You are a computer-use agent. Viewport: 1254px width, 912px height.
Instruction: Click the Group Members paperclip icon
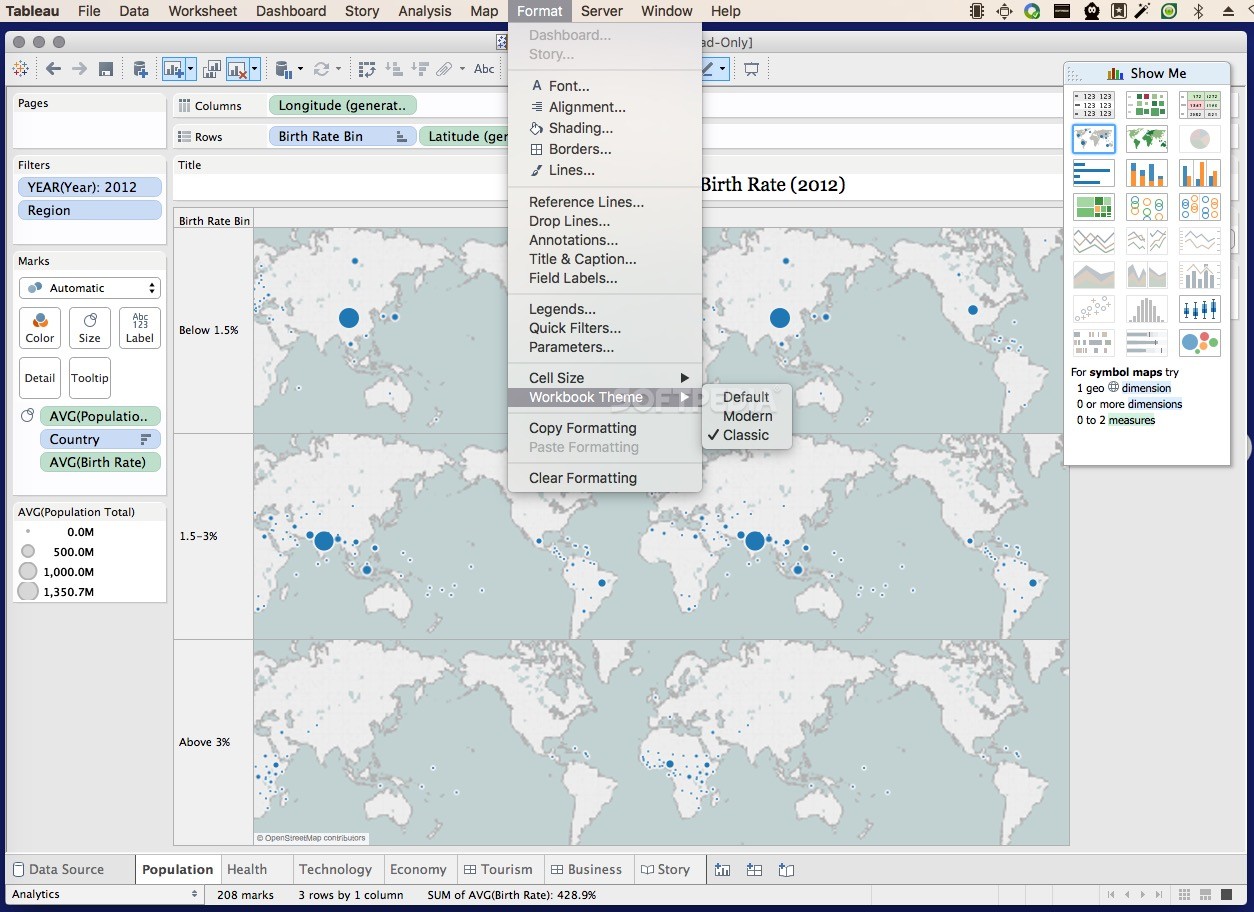[x=444, y=69]
